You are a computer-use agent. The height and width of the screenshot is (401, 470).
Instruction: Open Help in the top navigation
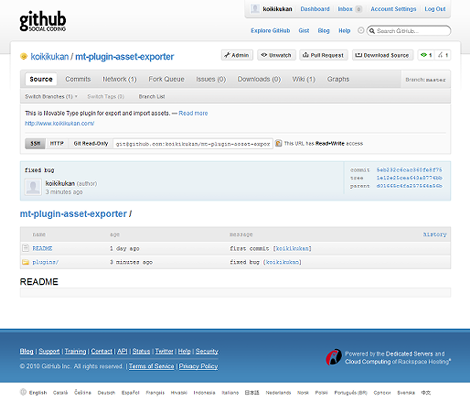coord(344,31)
